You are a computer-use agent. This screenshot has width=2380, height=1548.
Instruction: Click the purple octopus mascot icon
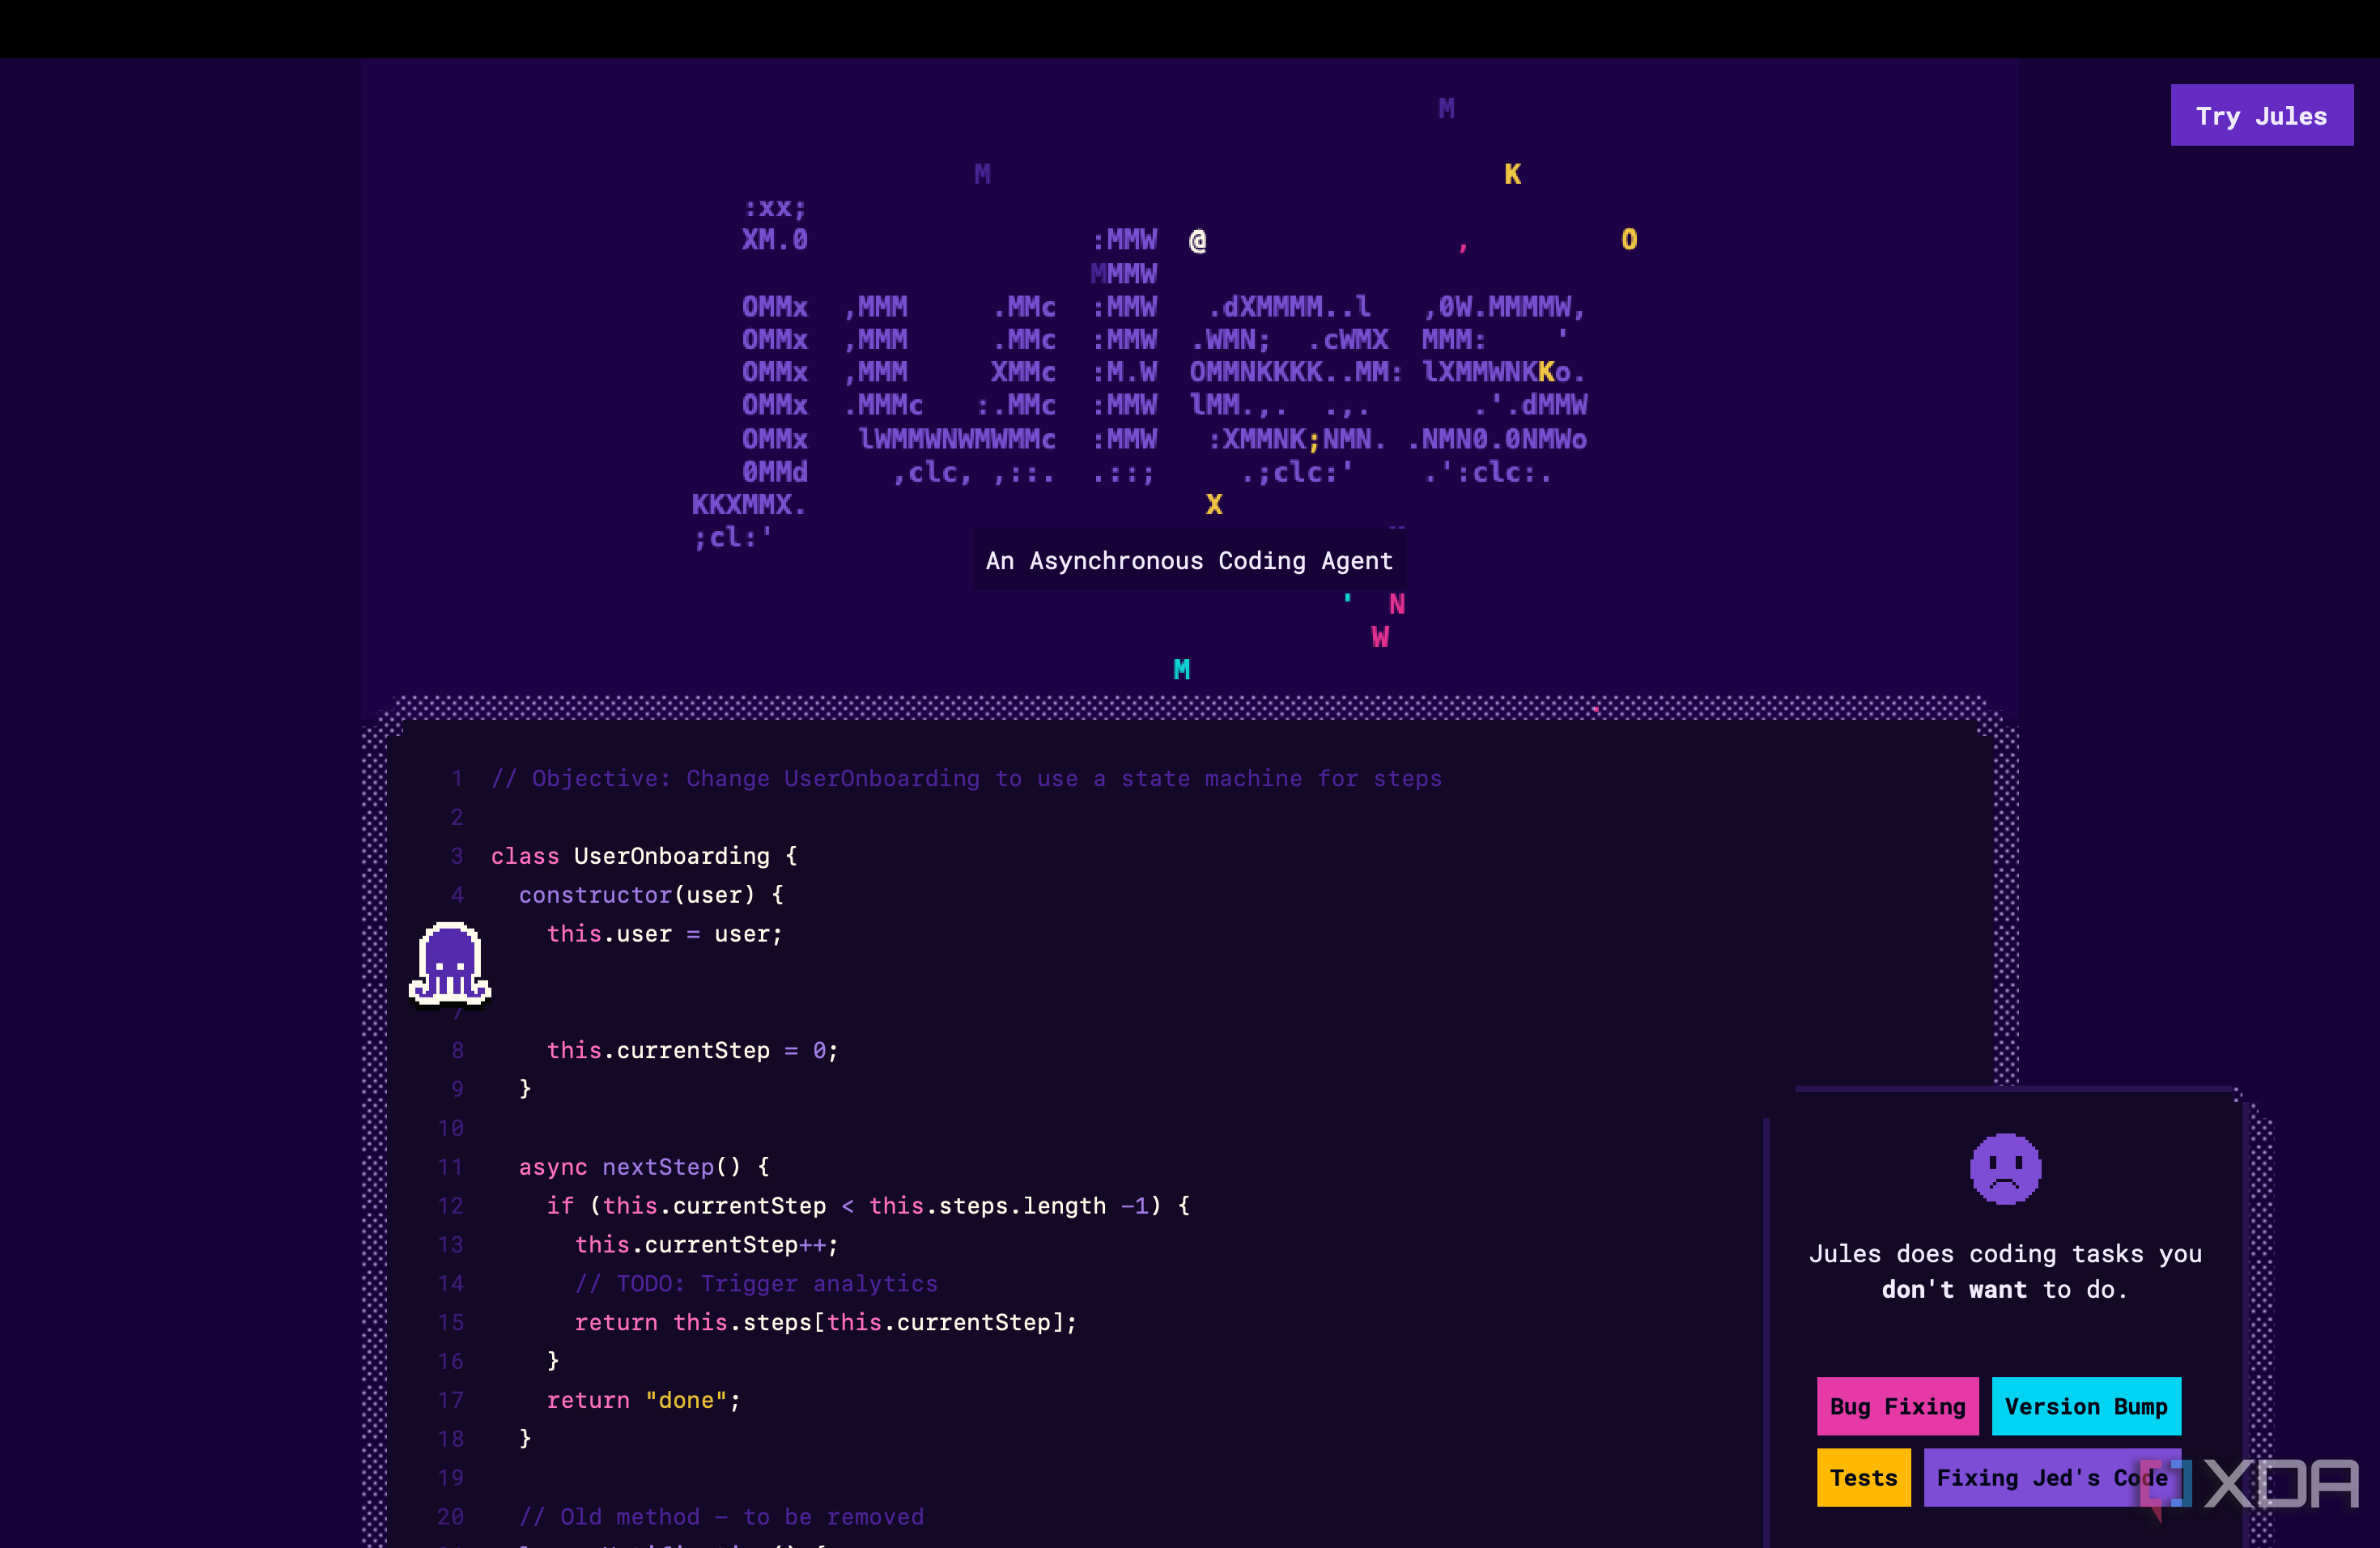pos(450,964)
